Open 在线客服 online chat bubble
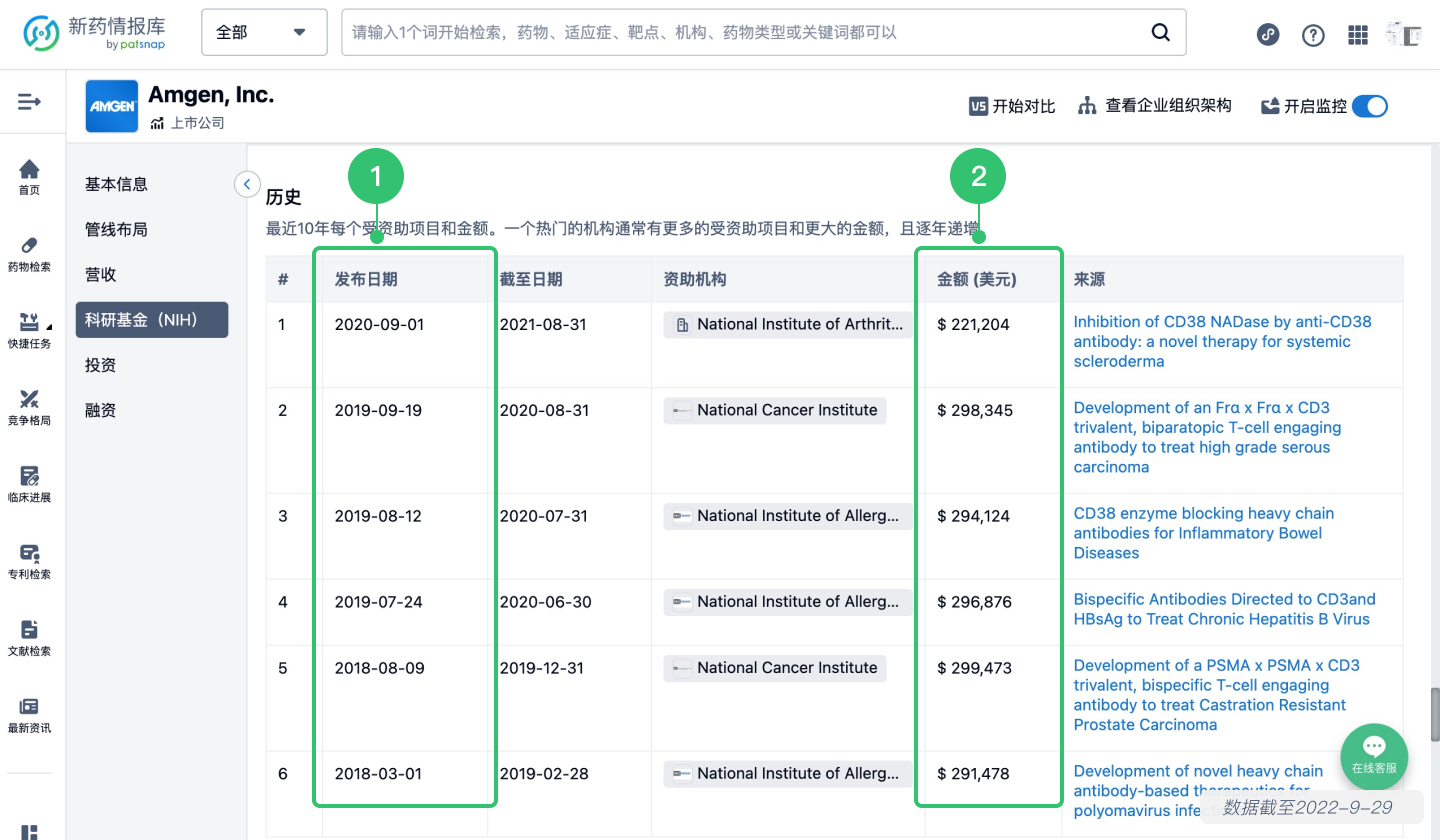Screen dimensions: 1440x840 pos(1374,757)
